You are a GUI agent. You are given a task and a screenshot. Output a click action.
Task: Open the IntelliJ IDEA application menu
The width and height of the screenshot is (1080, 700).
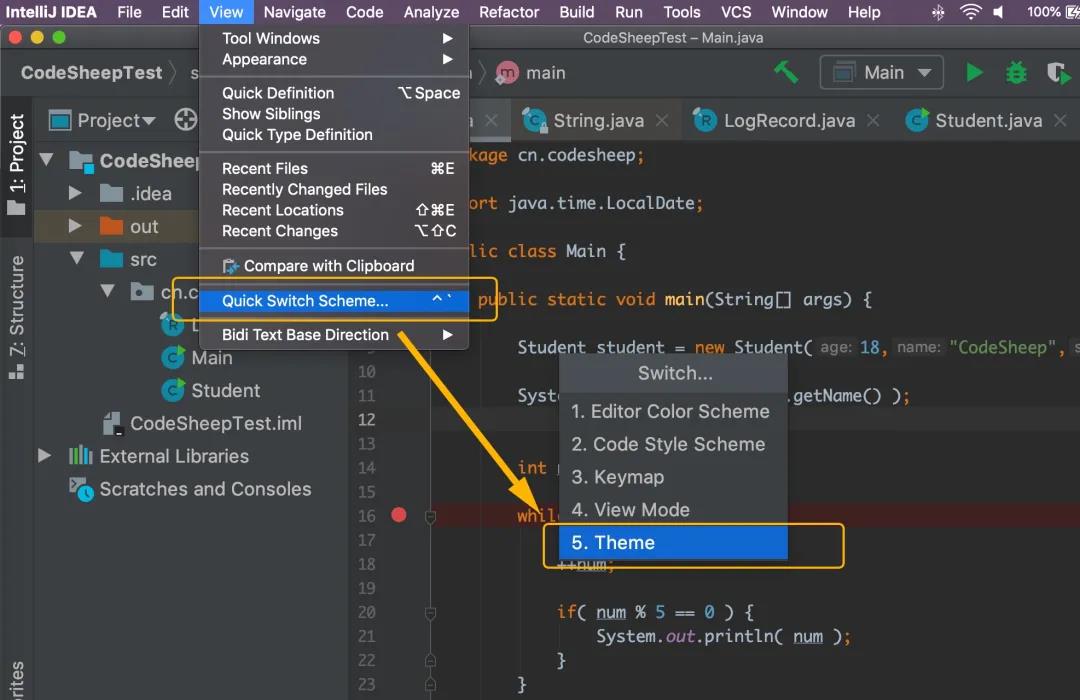(51, 12)
